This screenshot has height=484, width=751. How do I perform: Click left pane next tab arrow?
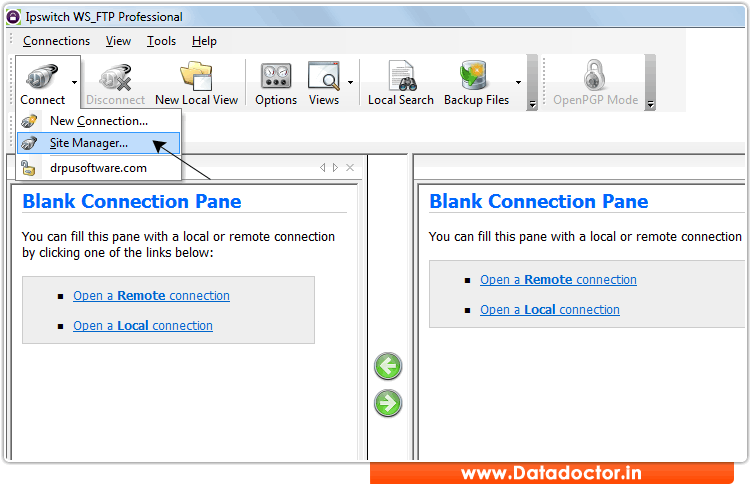pyautogui.click(x=335, y=168)
